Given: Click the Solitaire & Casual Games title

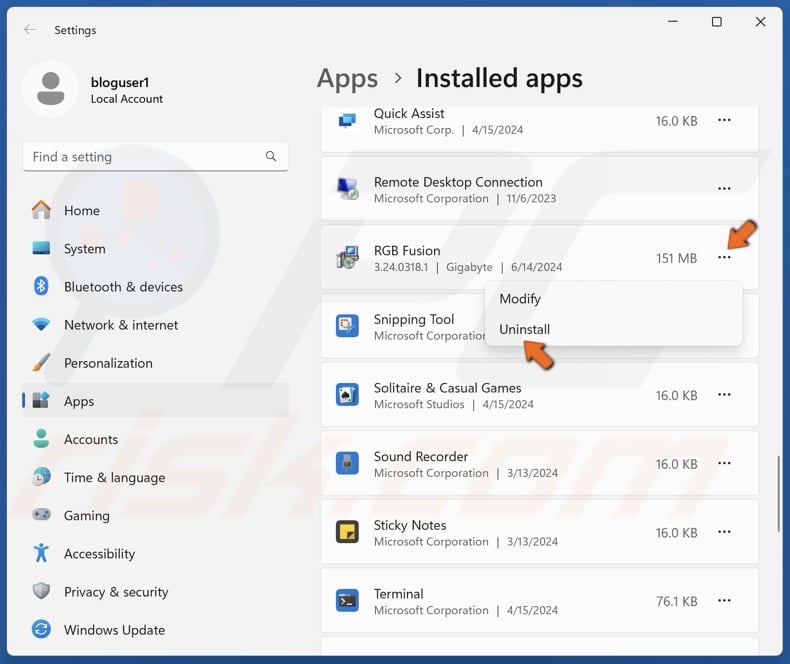Looking at the screenshot, I should tap(447, 387).
